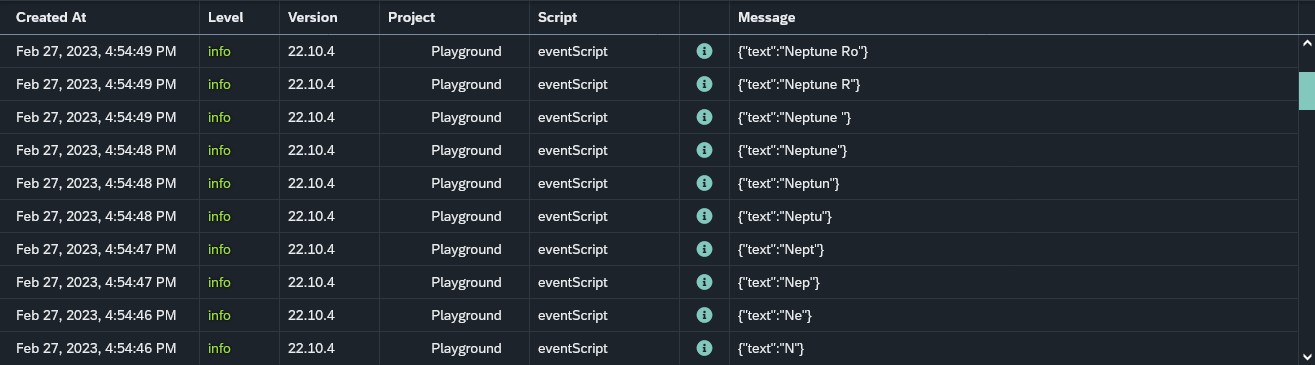This screenshot has height=365, width=1315.
Task: Click info level in {"text":"Ne"} row
Action: (219, 315)
